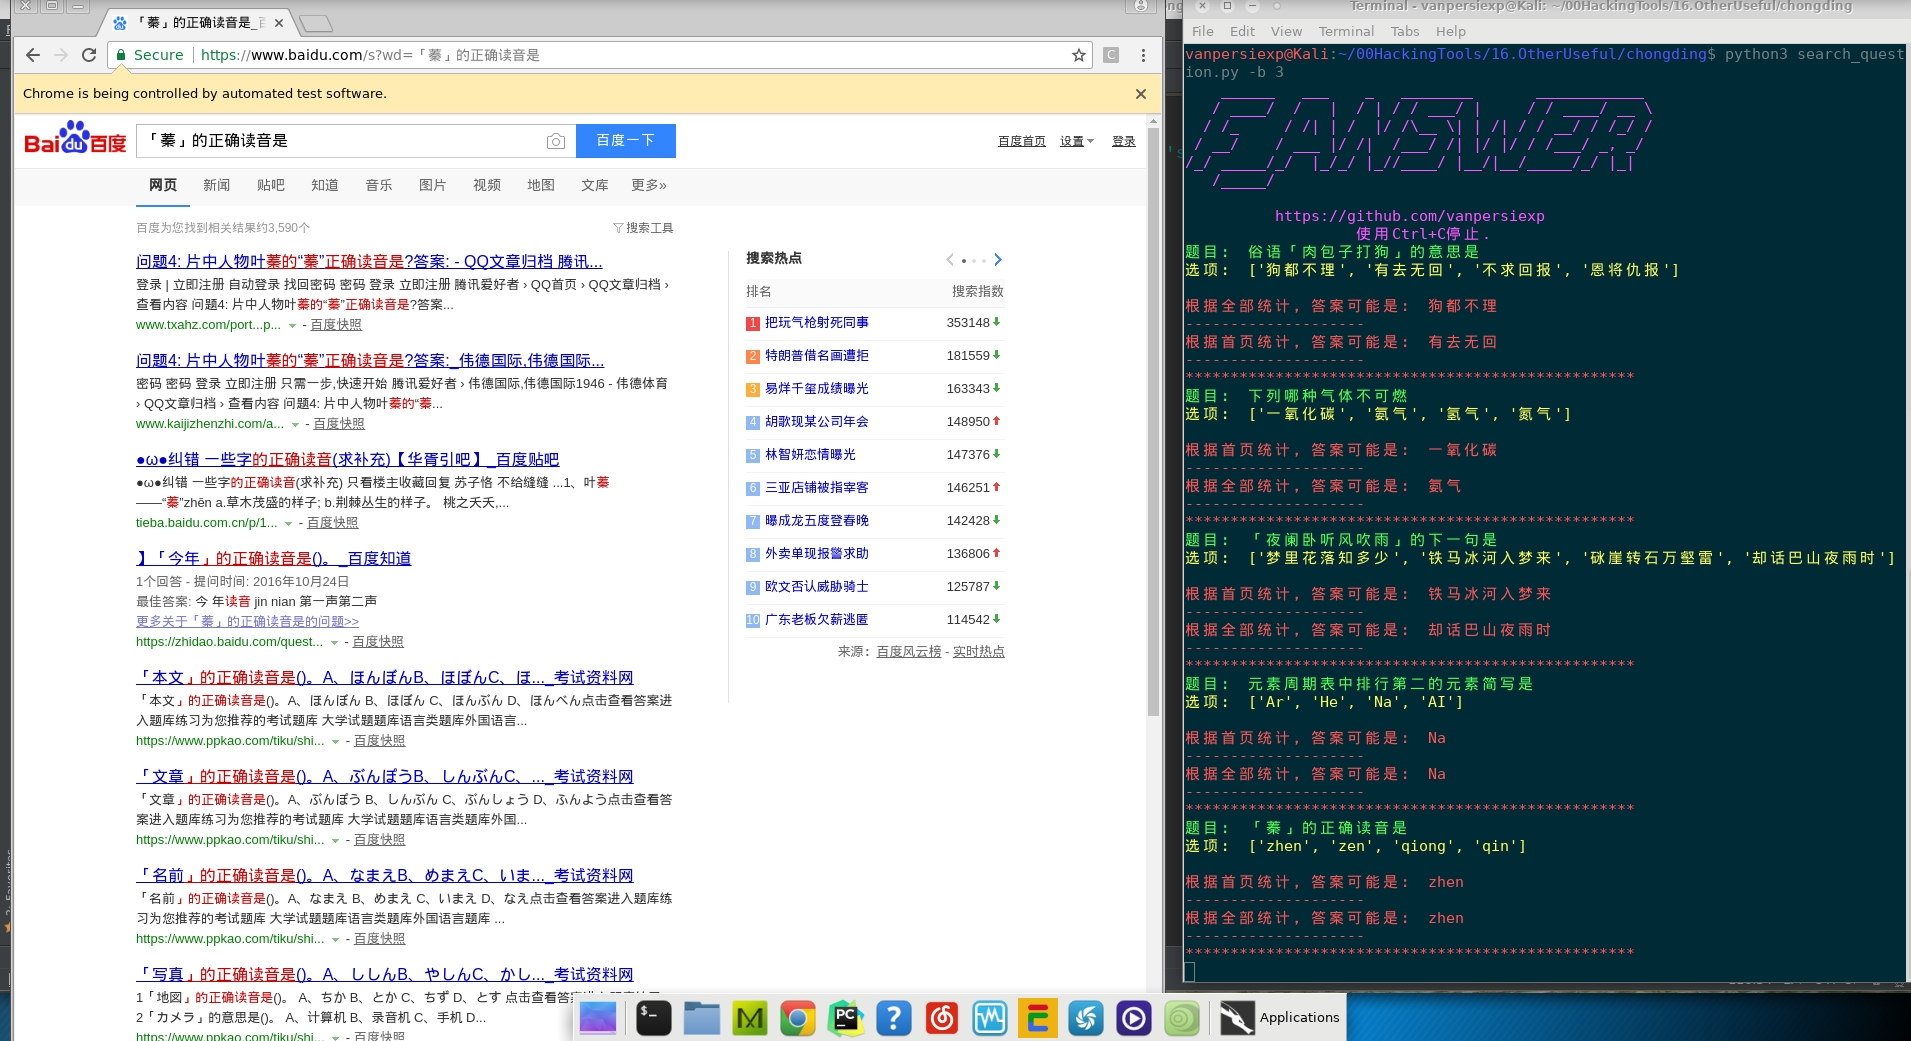This screenshot has height=1041, width=1911.
Task: Reload the Baidu page
Action: tap(89, 55)
